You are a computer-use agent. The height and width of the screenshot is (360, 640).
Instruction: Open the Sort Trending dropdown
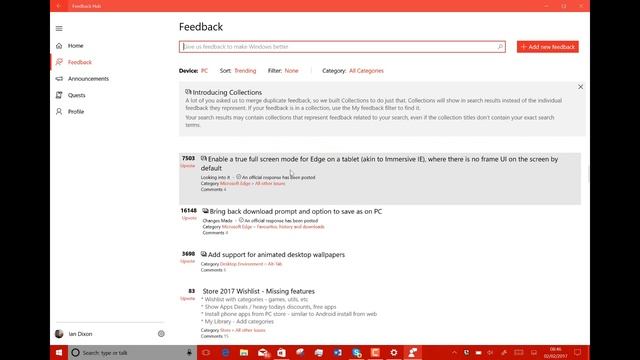tap(245, 71)
